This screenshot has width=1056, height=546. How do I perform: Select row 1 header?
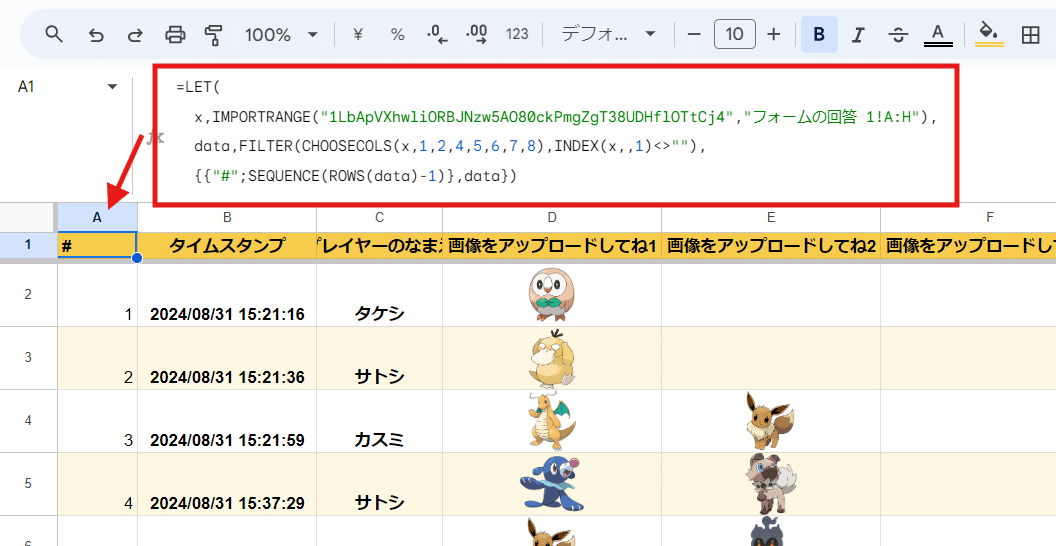(x=28, y=245)
